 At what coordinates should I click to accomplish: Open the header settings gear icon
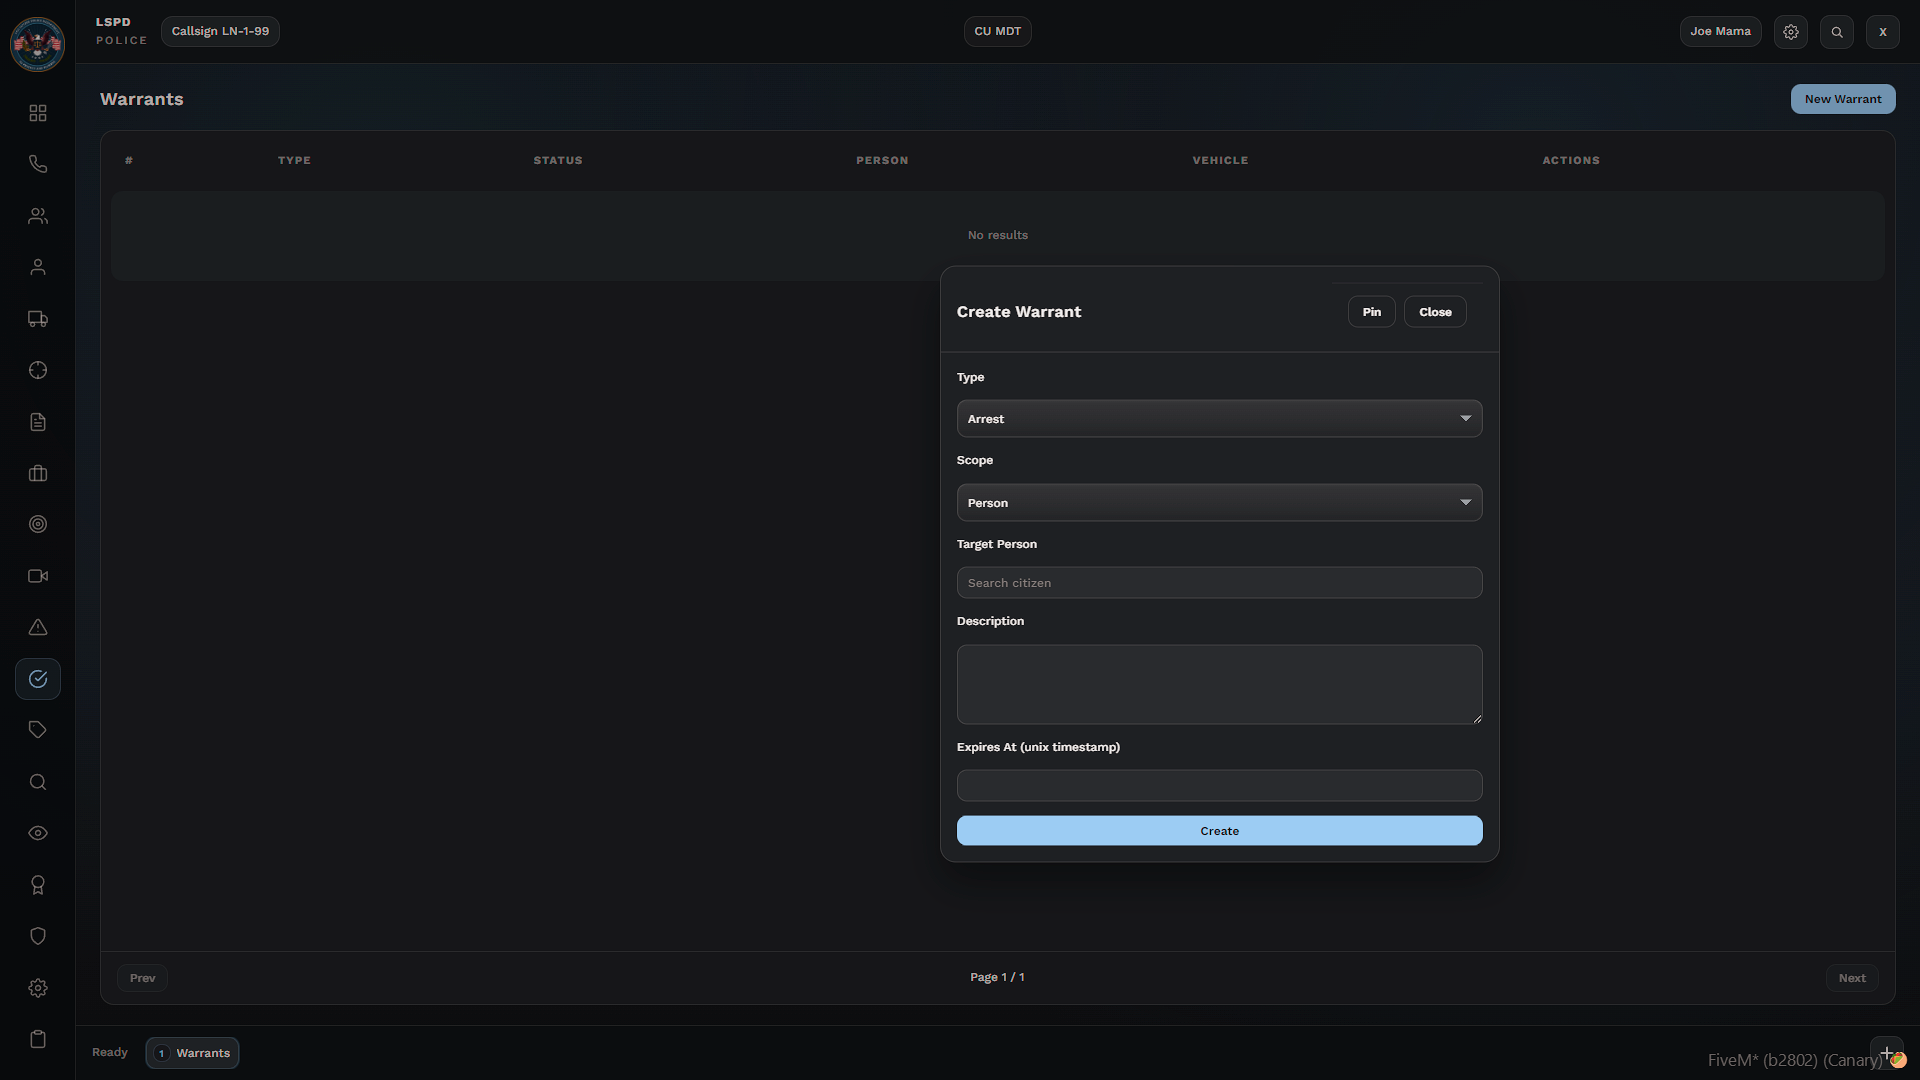click(1791, 32)
